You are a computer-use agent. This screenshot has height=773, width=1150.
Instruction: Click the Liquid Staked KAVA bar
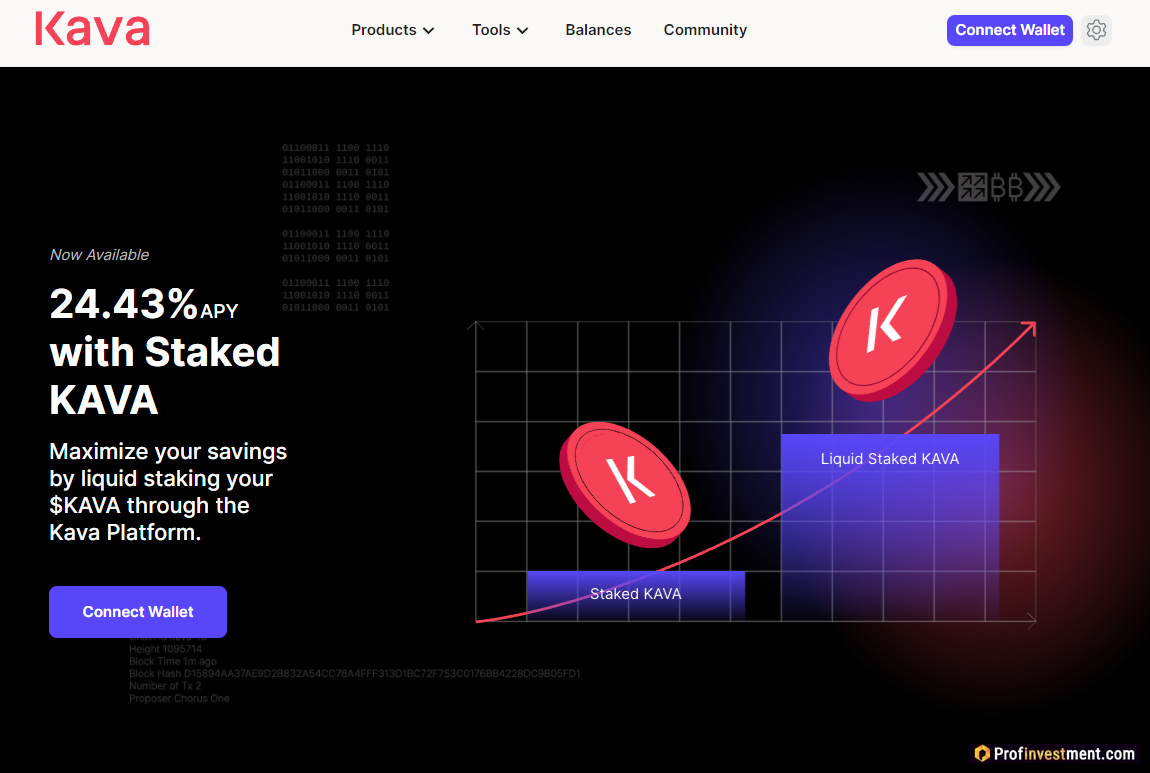(x=890, y=527)
